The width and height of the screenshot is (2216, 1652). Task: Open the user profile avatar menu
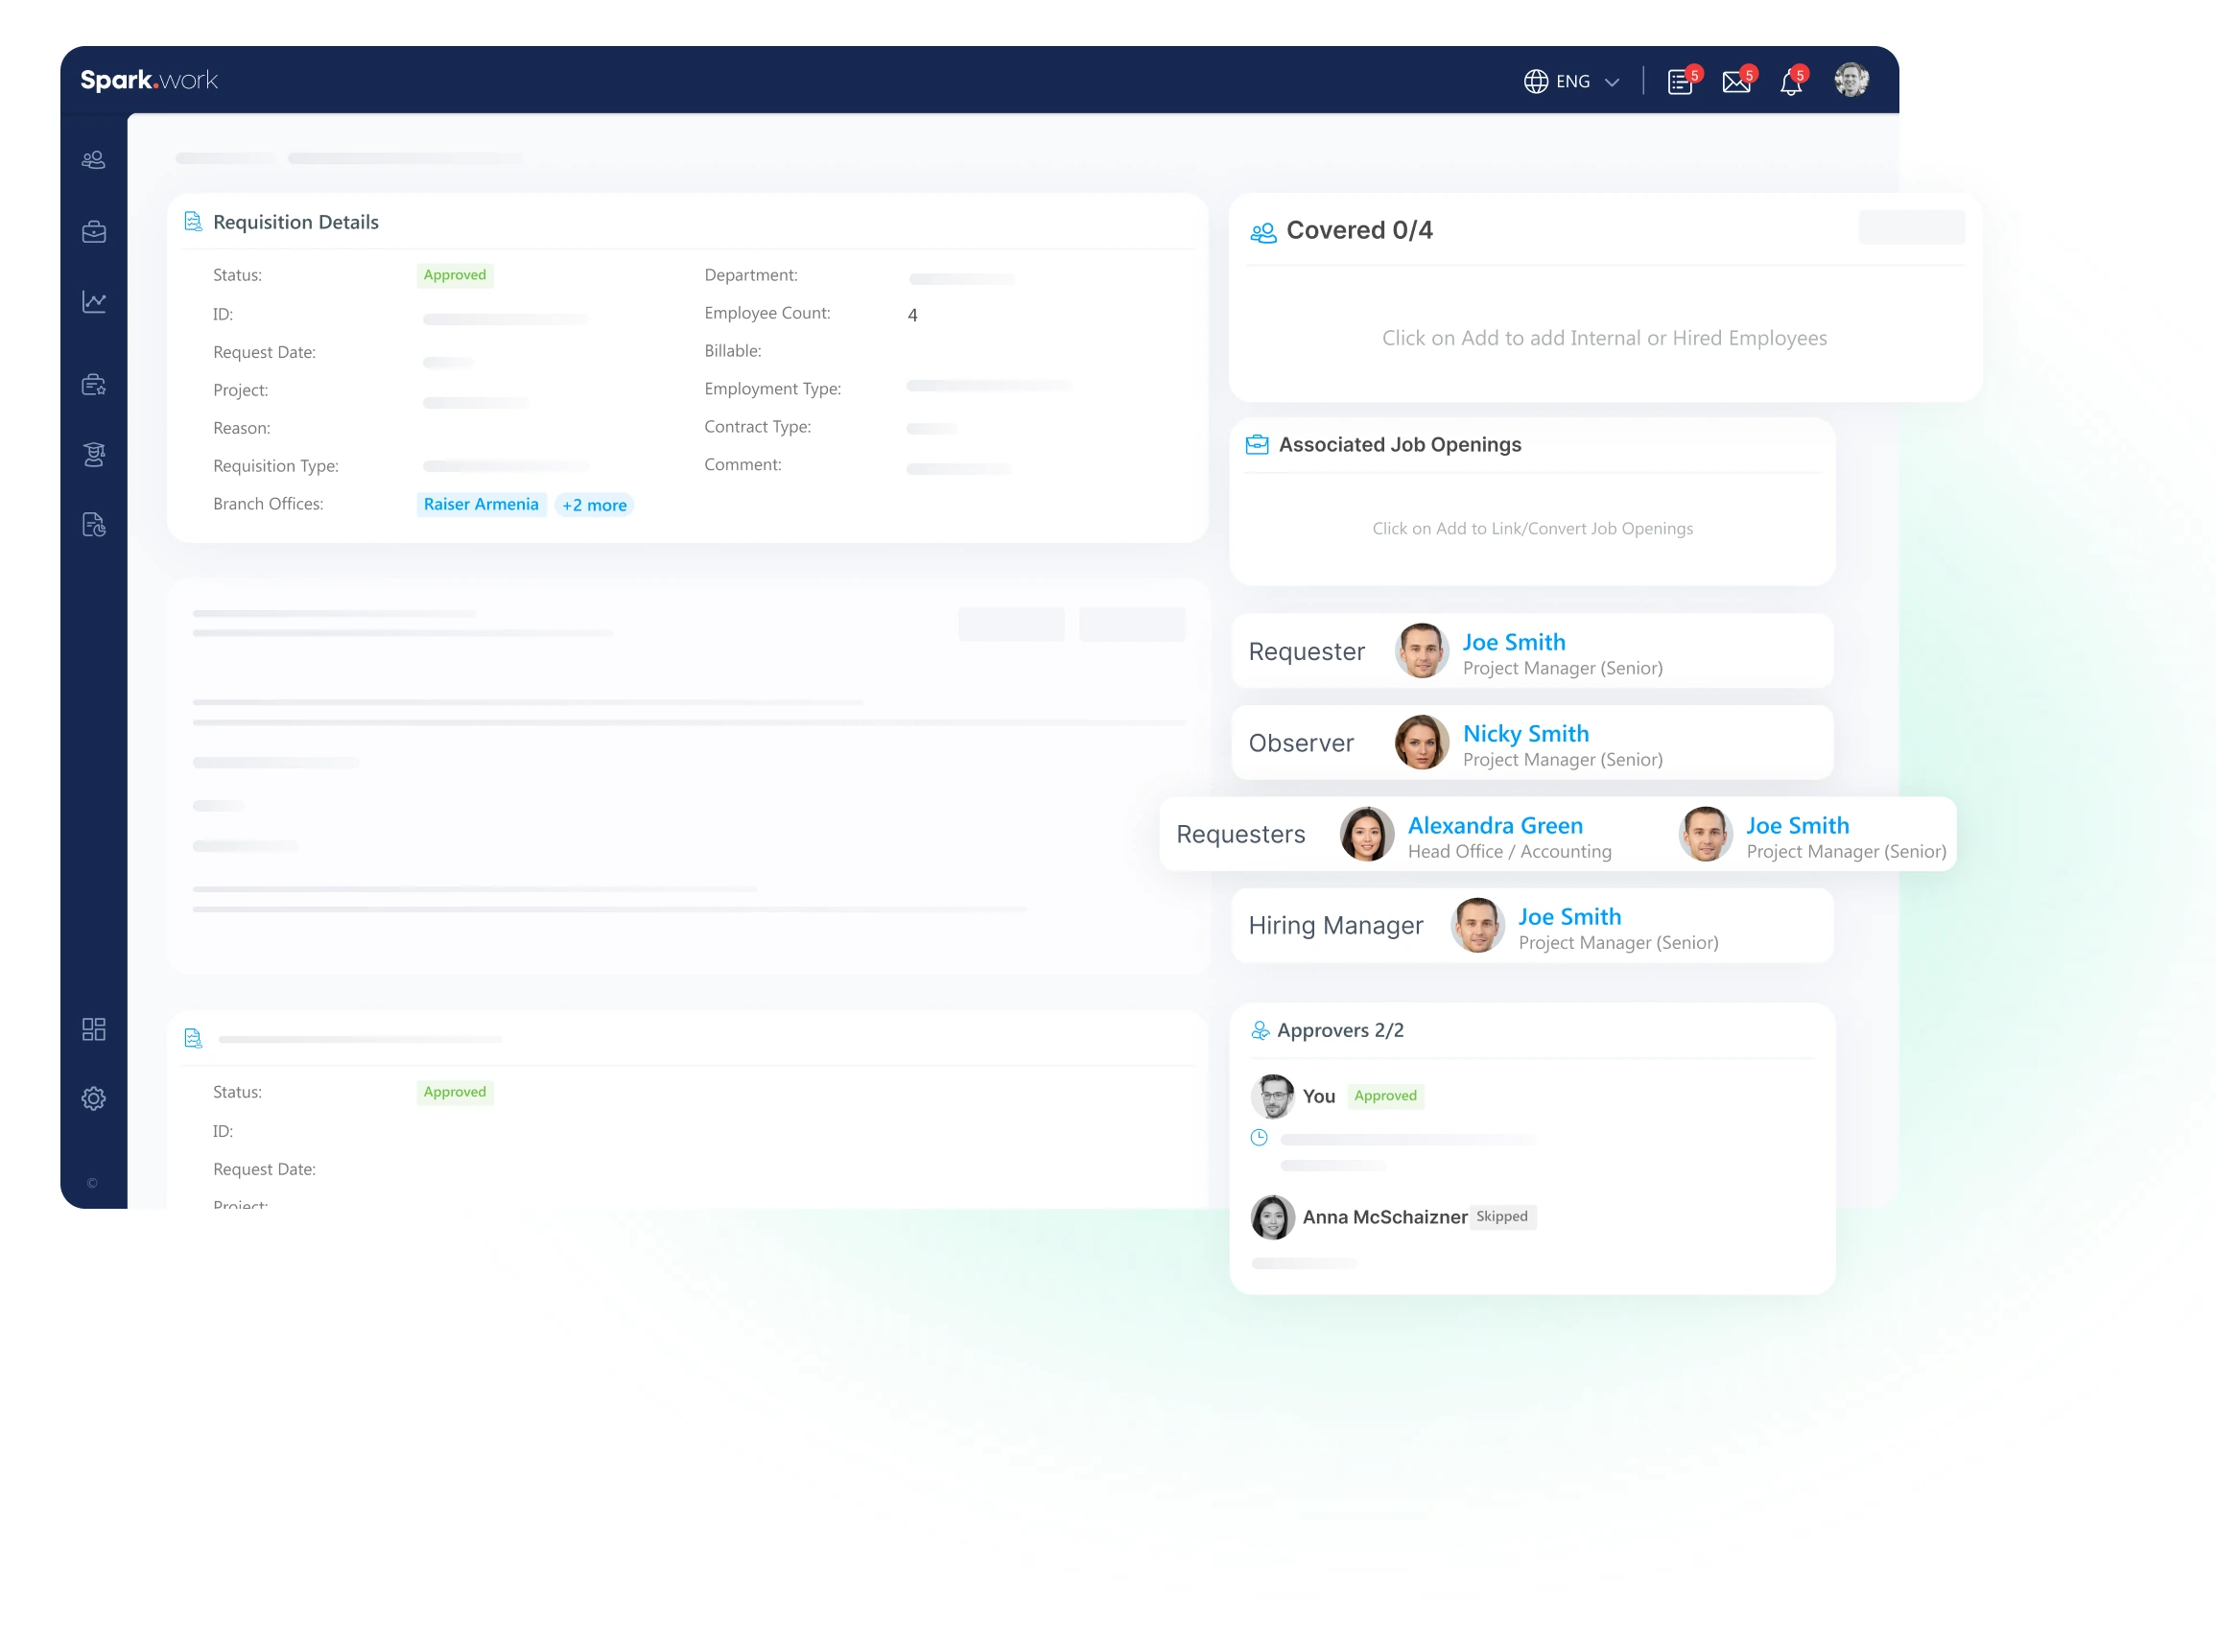pos(1852,80)
